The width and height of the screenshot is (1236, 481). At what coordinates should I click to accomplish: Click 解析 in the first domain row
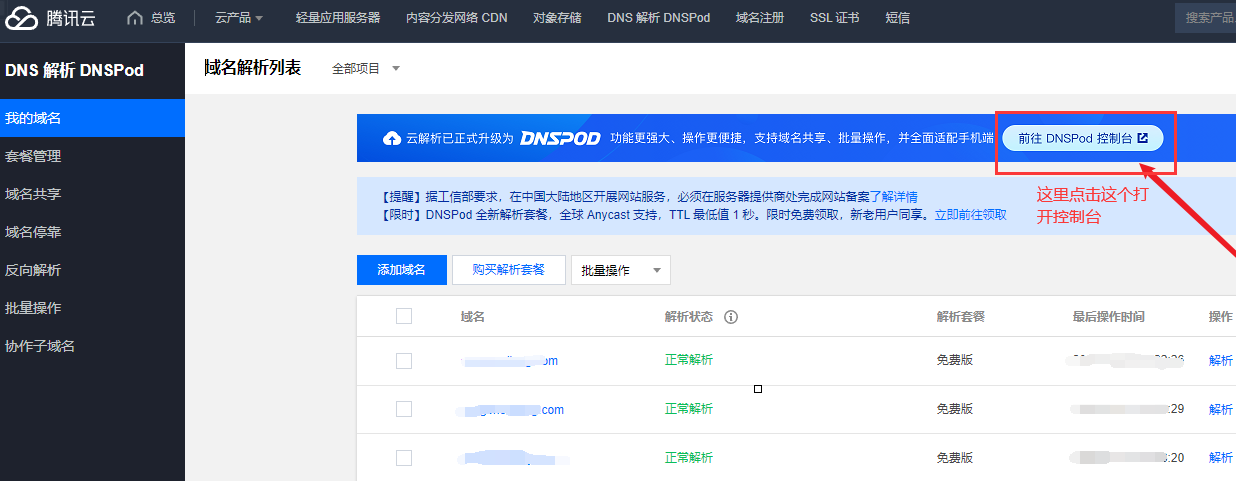tap(1221, 361)
